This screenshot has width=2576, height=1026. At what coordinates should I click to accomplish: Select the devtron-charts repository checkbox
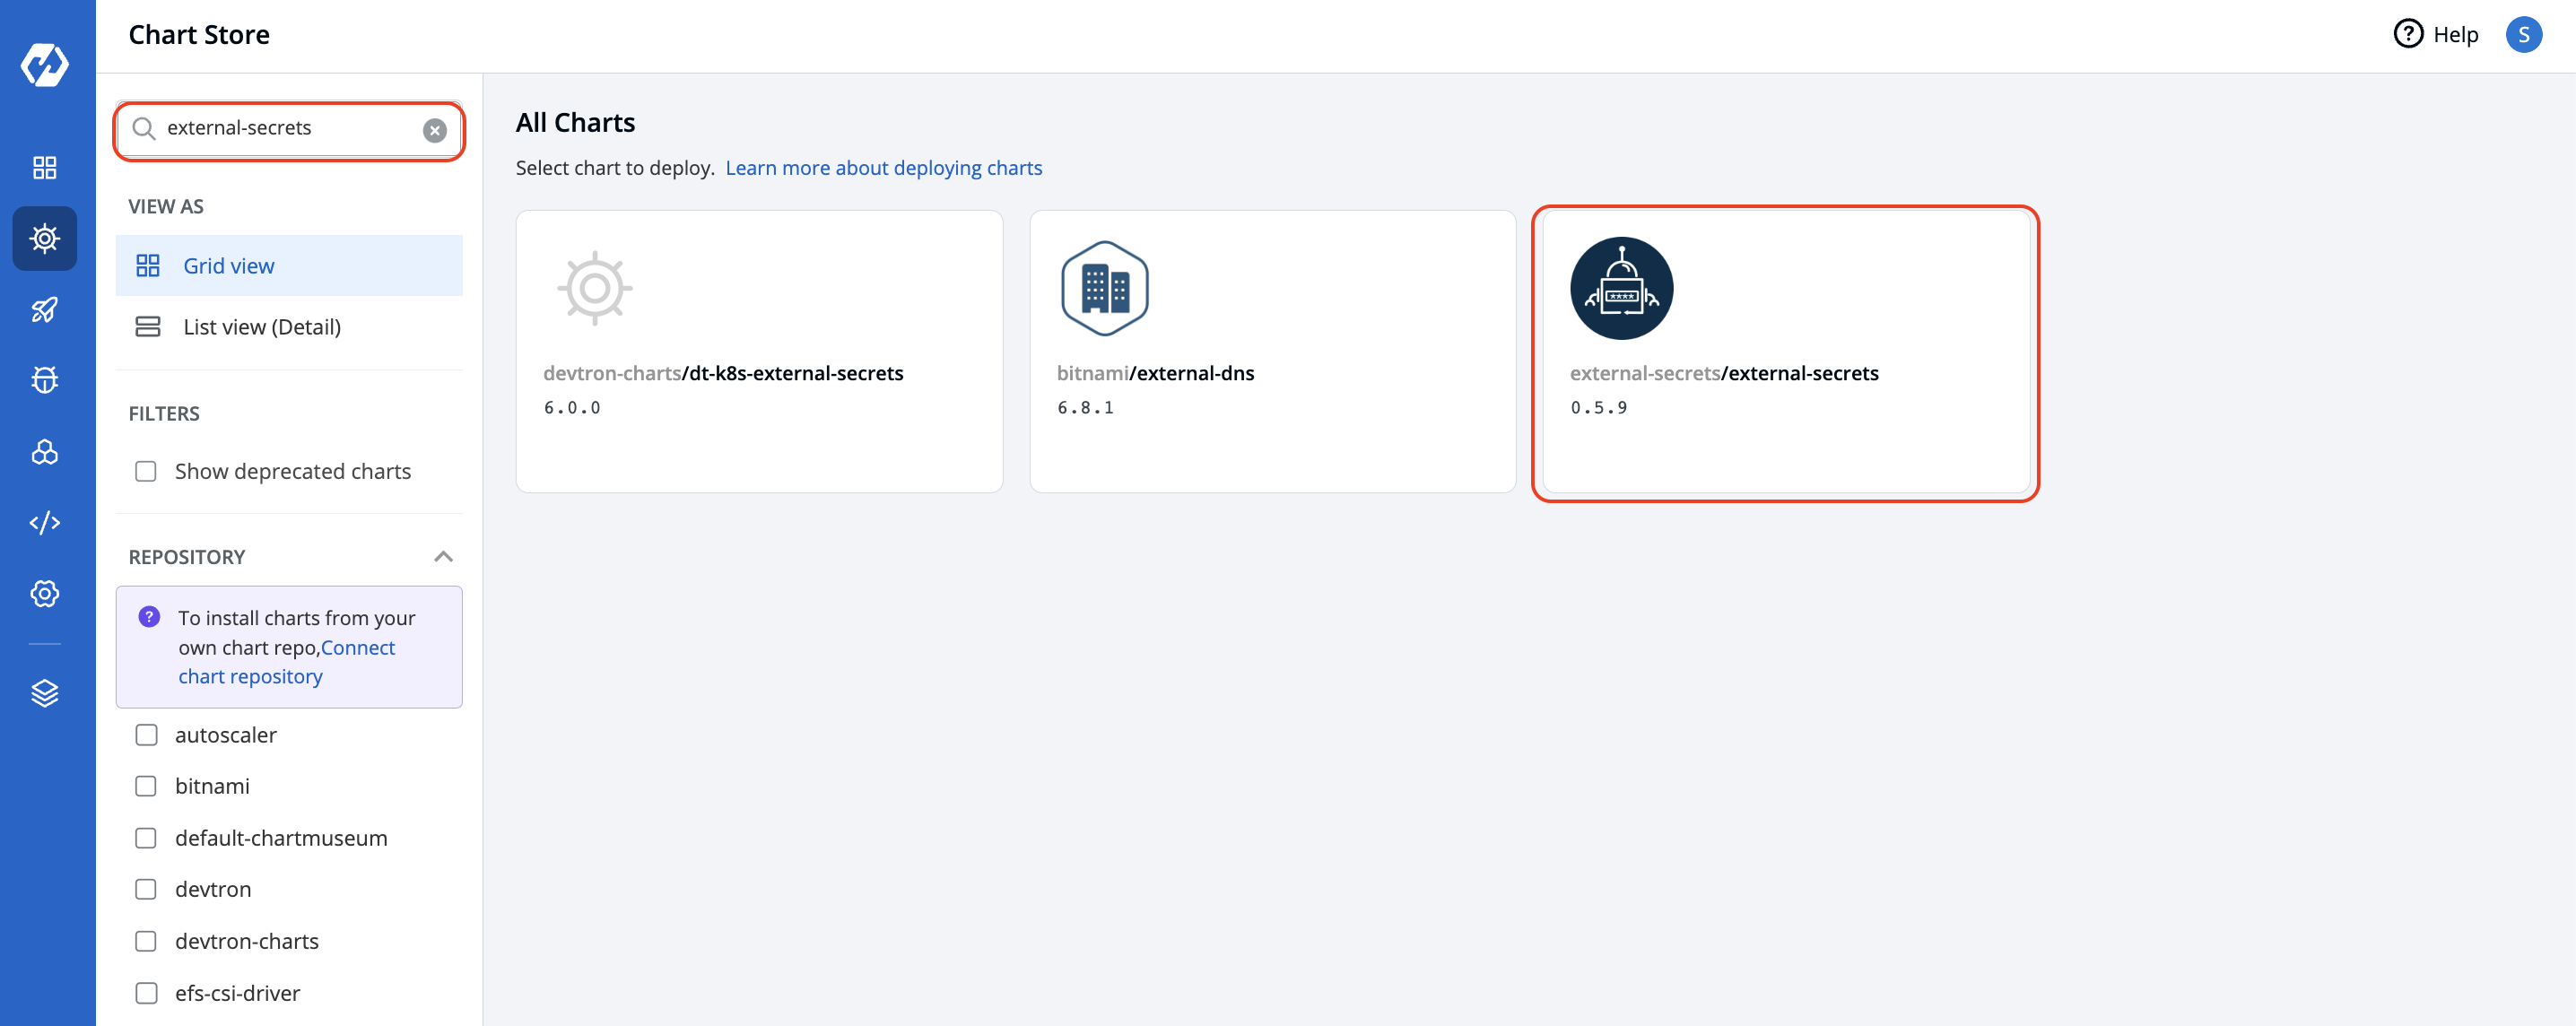(x=146, y=940)
